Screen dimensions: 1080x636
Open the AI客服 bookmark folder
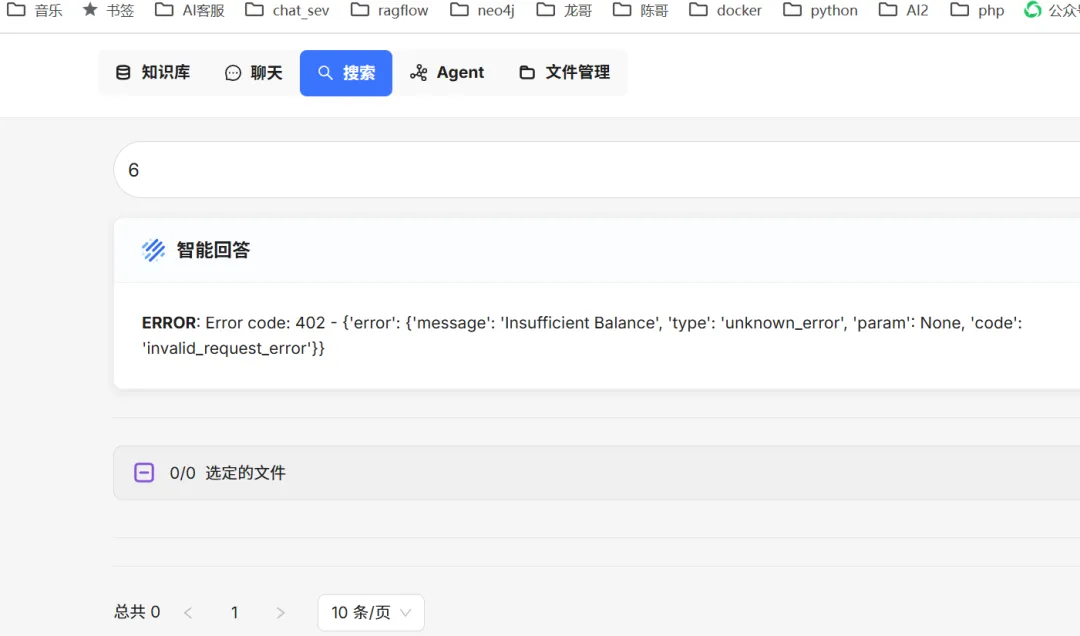pos(190,10)
